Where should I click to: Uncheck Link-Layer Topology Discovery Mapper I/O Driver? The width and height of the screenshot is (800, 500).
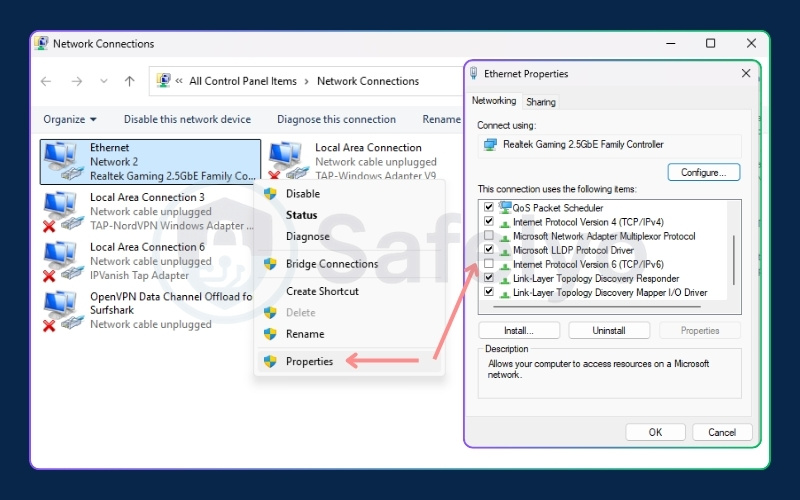489,292
